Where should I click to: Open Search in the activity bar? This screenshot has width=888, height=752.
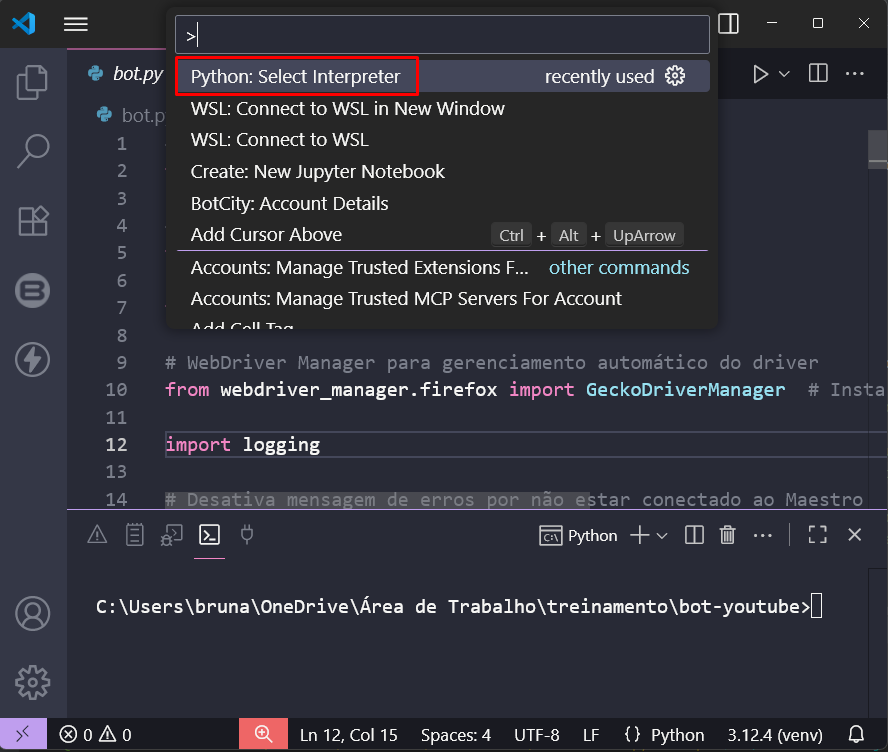click(32, 150)
